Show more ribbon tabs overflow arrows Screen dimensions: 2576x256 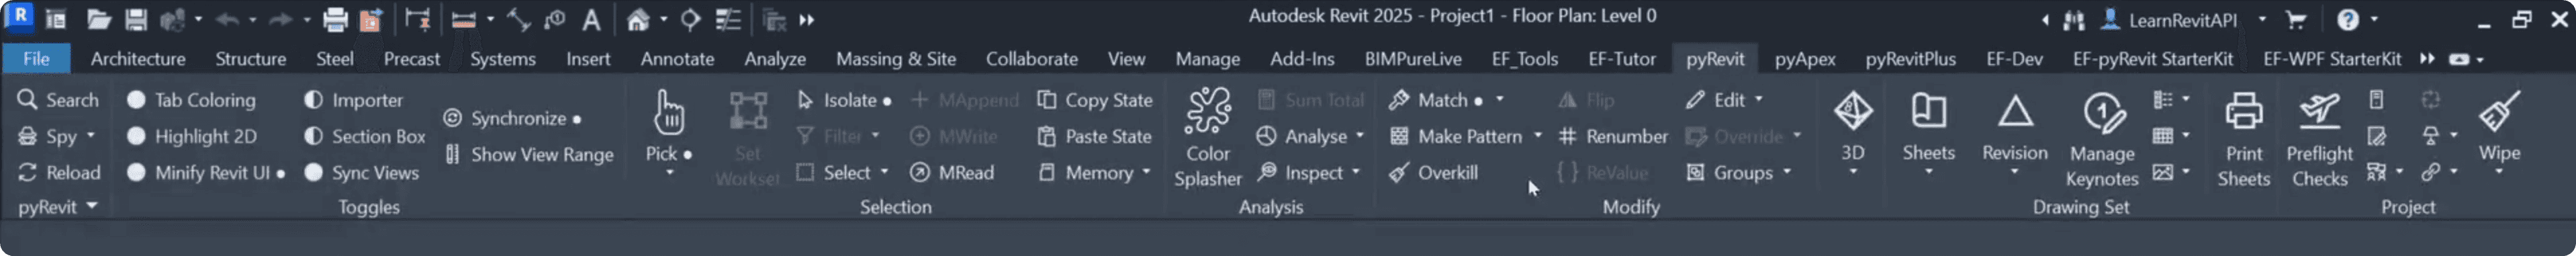2427,59
